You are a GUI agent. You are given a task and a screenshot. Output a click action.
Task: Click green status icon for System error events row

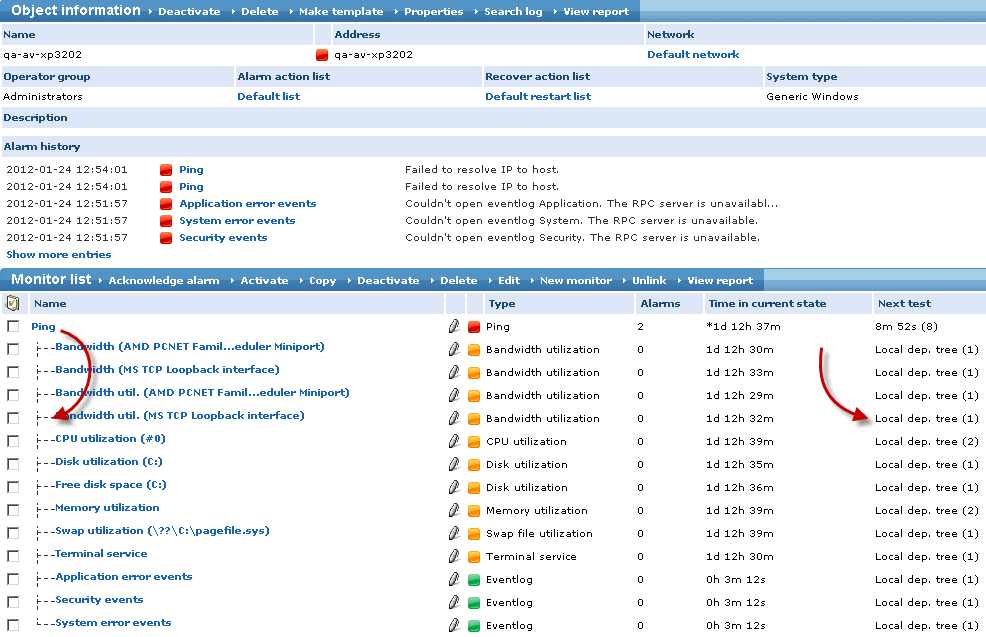pyautogui.click(x=474, y=626)
